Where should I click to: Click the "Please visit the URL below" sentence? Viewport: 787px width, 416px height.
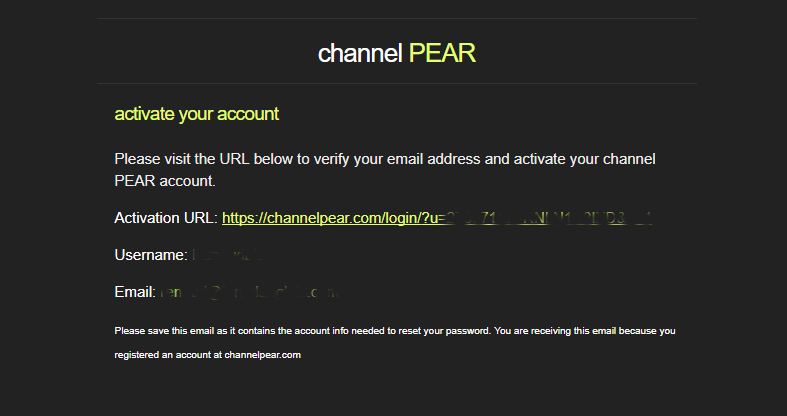coord(385,160)
